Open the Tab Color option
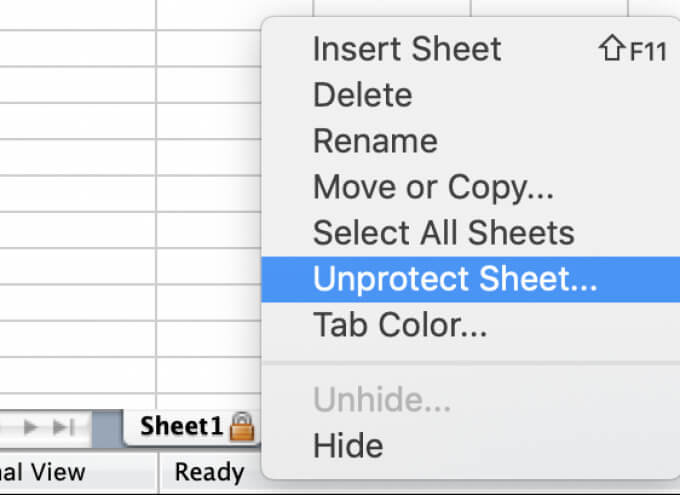This screenshot has width=680, height=495. 400,325
